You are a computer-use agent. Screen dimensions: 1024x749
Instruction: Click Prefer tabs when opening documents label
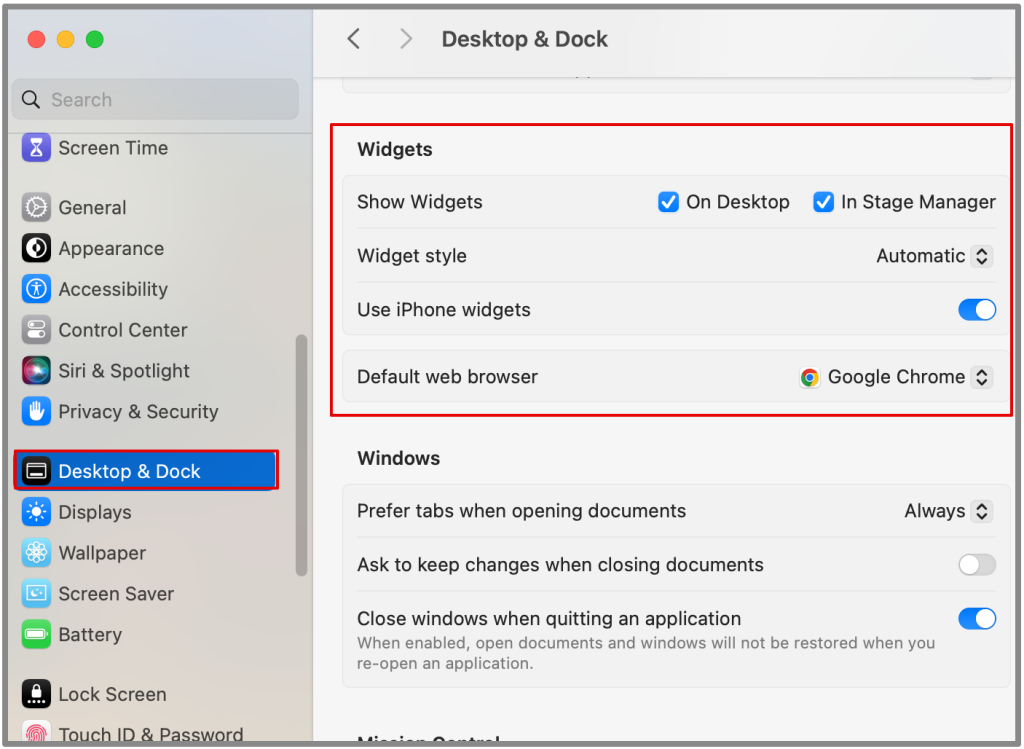coord(521,511)
